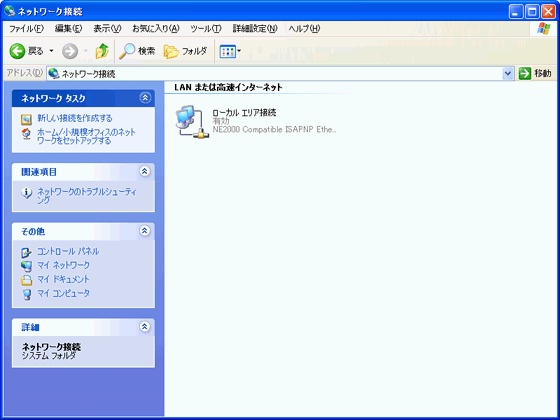Collapse the Details panel chevron

(144, 326)
